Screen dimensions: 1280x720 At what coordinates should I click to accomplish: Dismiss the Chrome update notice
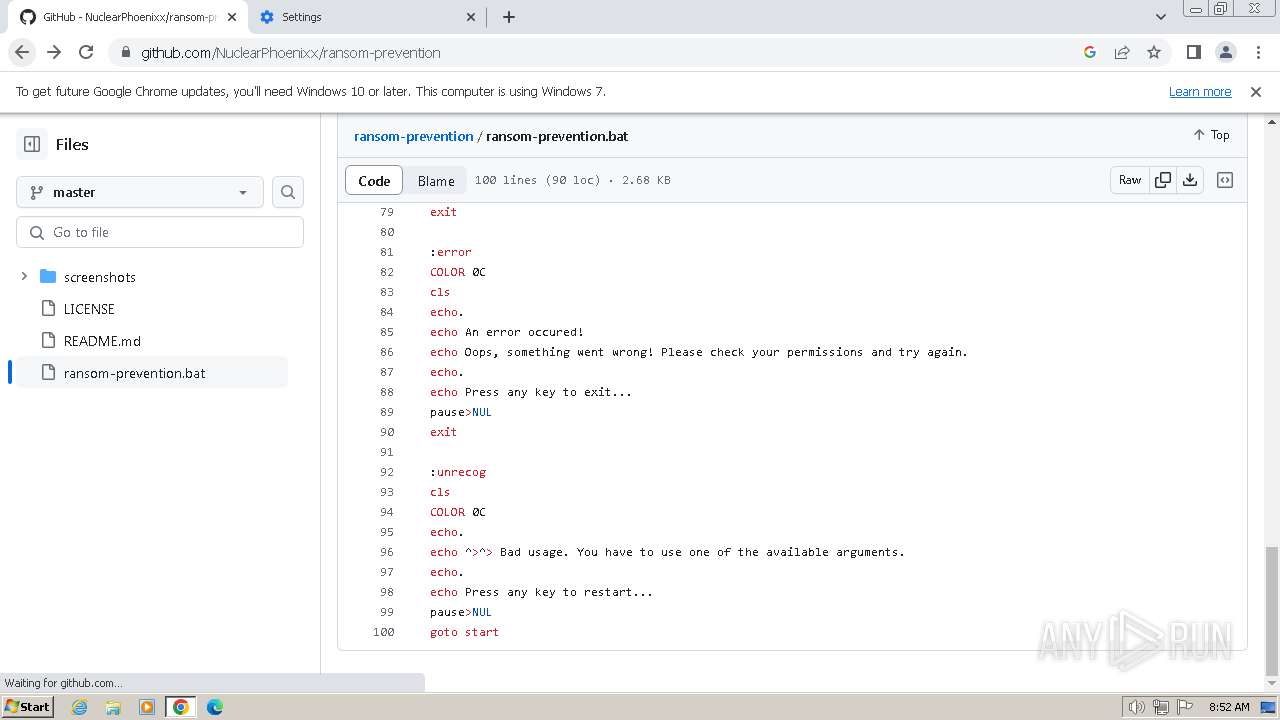point(1256,91)
